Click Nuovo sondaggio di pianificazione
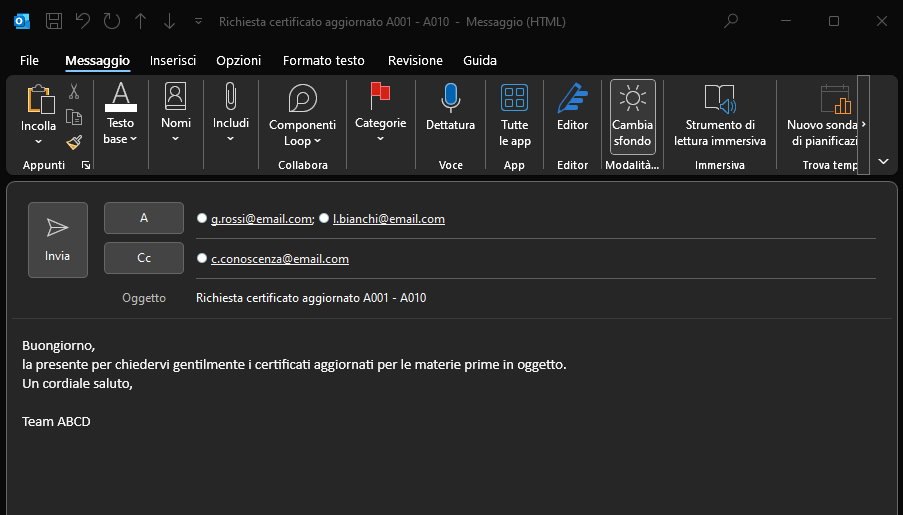Screen dimensions: 903x515 pyautogui.click(x=822, y=115)
